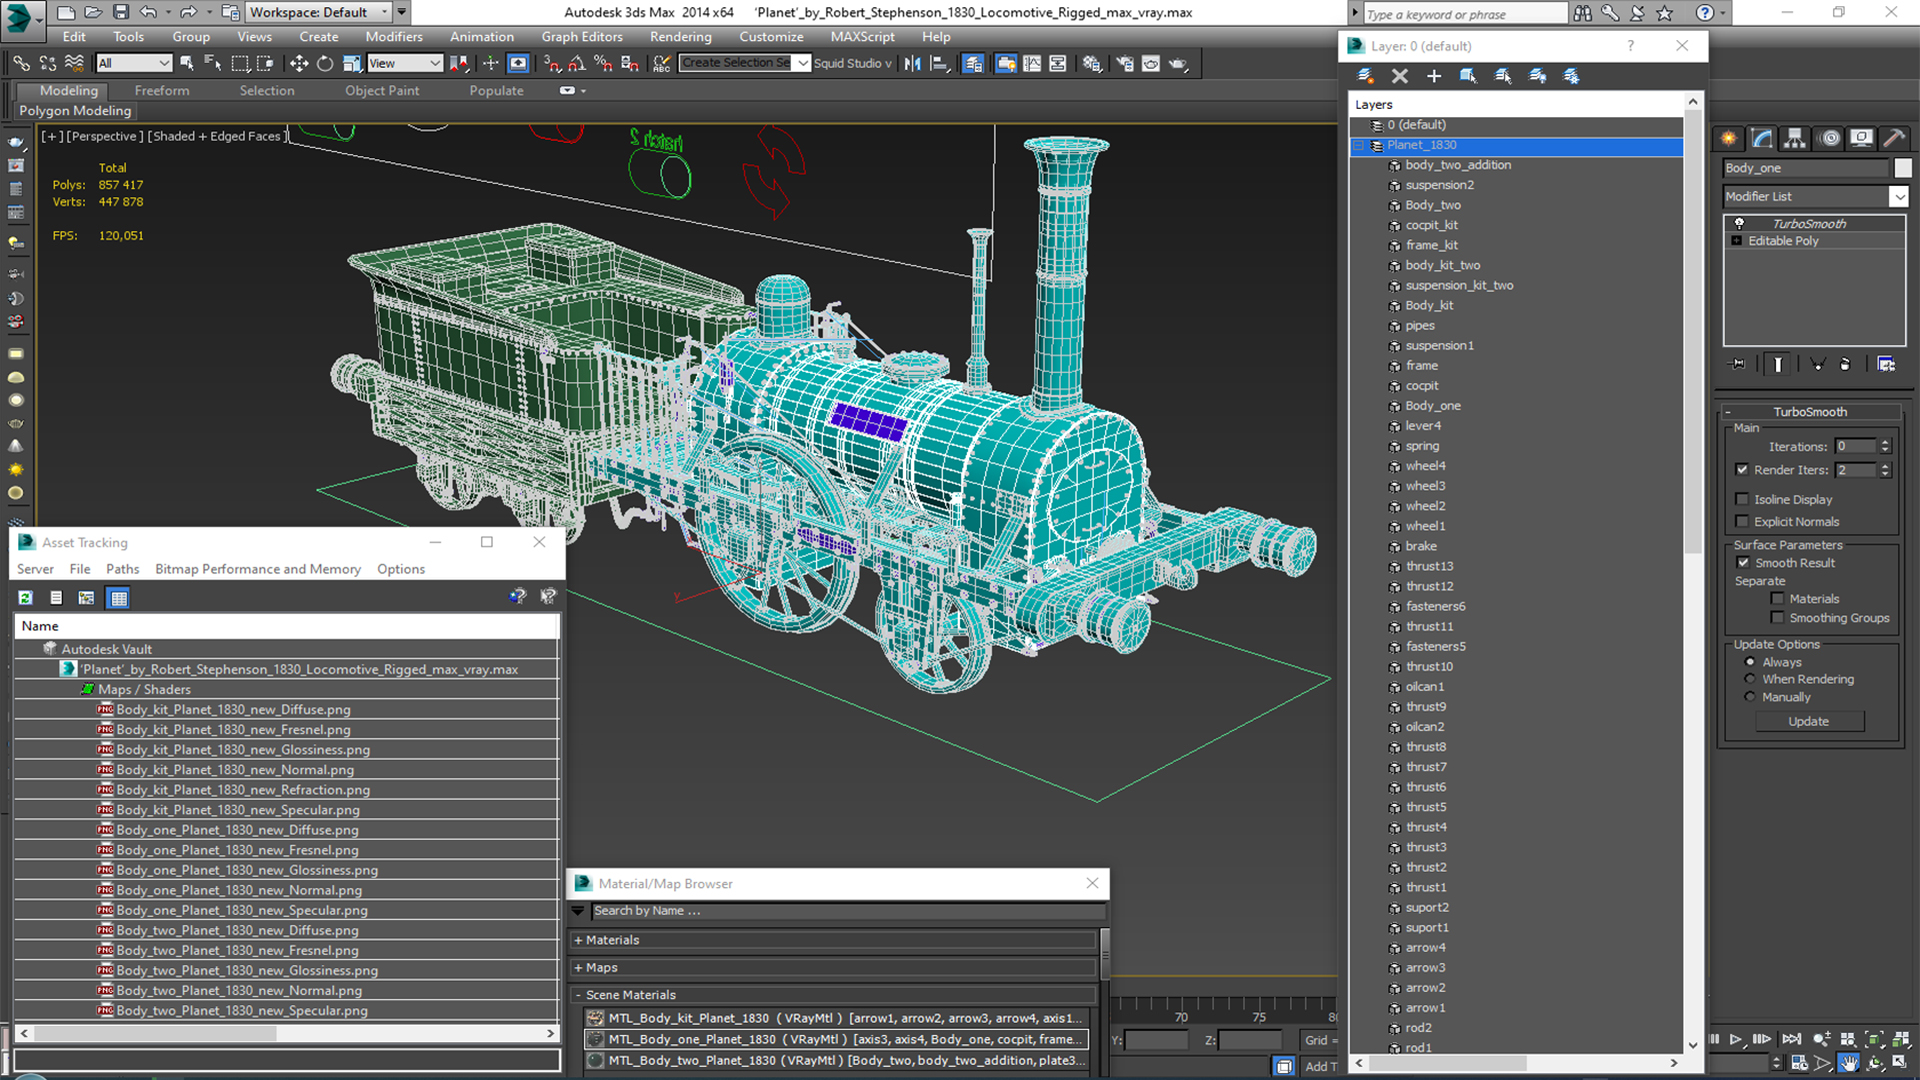Open the Workspace Default dropdown
The height and width of the screenshot is (1080, 1920).
point(318,12)
